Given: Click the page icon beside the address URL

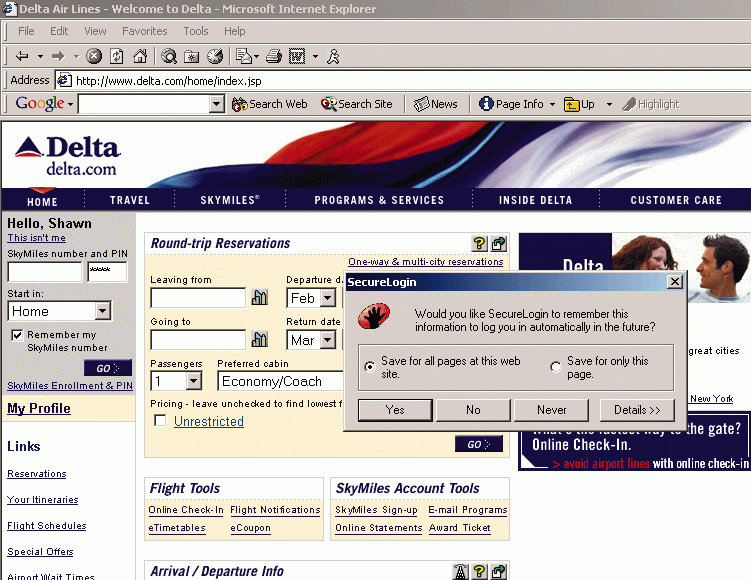Looking at the screenshot, I should pos(64,80).
